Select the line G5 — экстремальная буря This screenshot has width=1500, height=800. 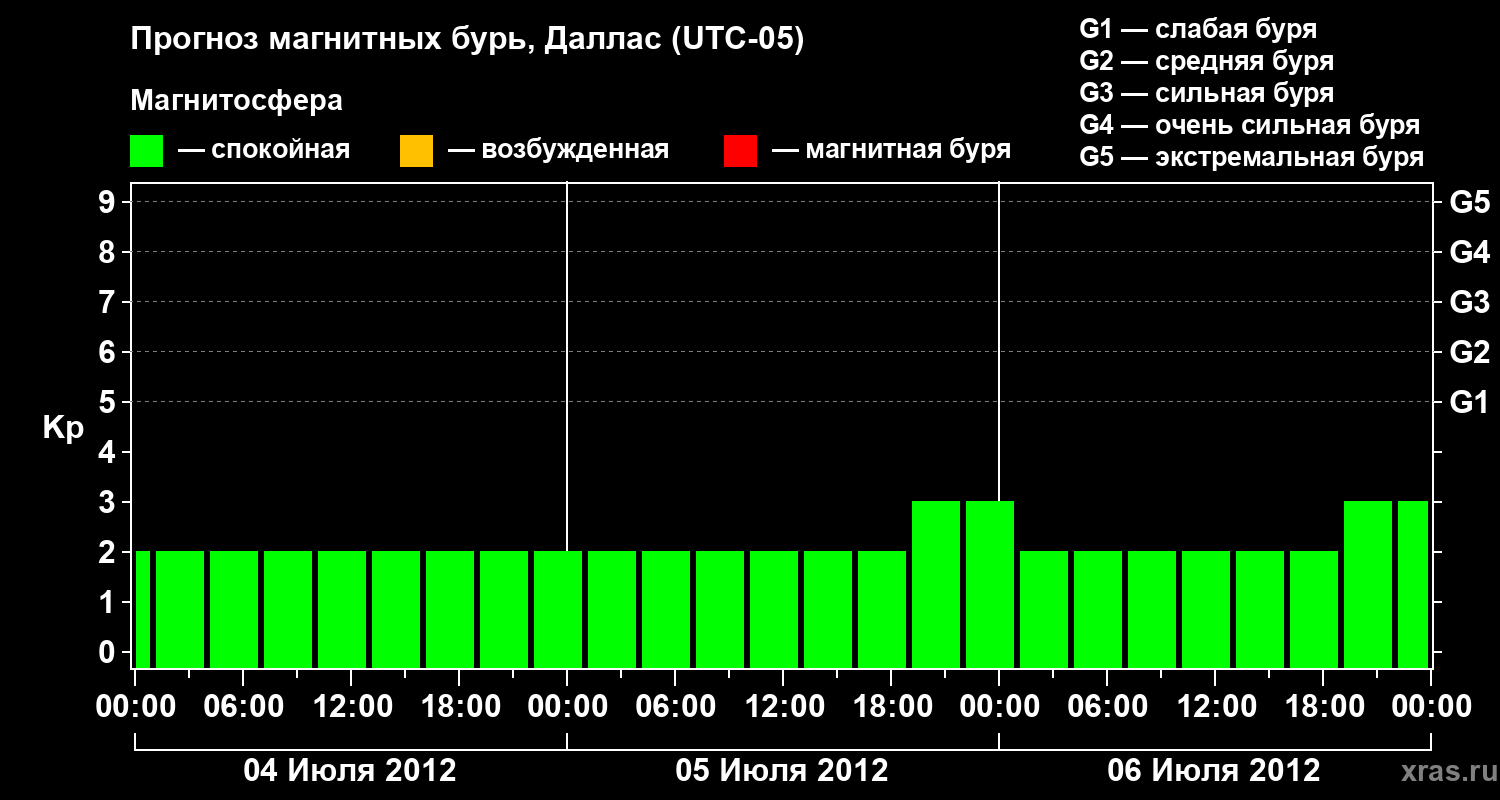pyautogui.click(x=1252, y=157)
